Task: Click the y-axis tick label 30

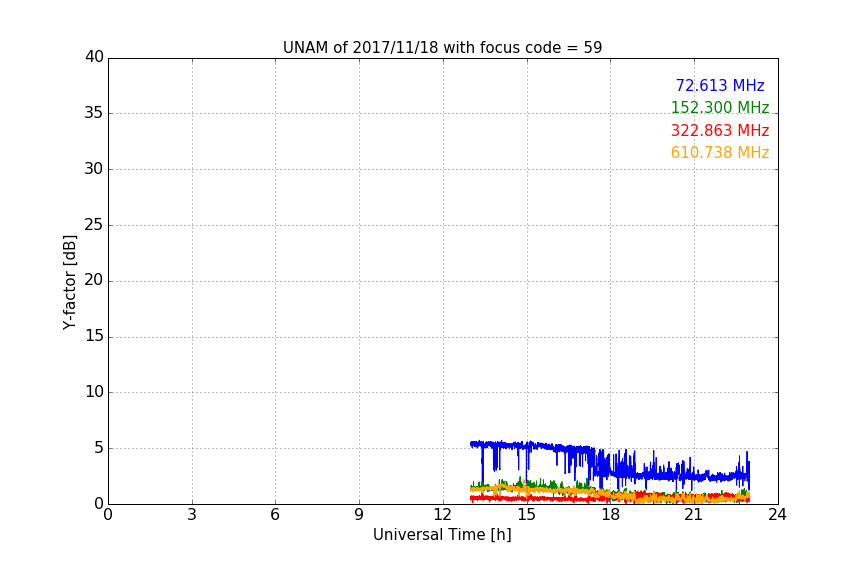Action: pyautogui.click(x=94, y=169)
